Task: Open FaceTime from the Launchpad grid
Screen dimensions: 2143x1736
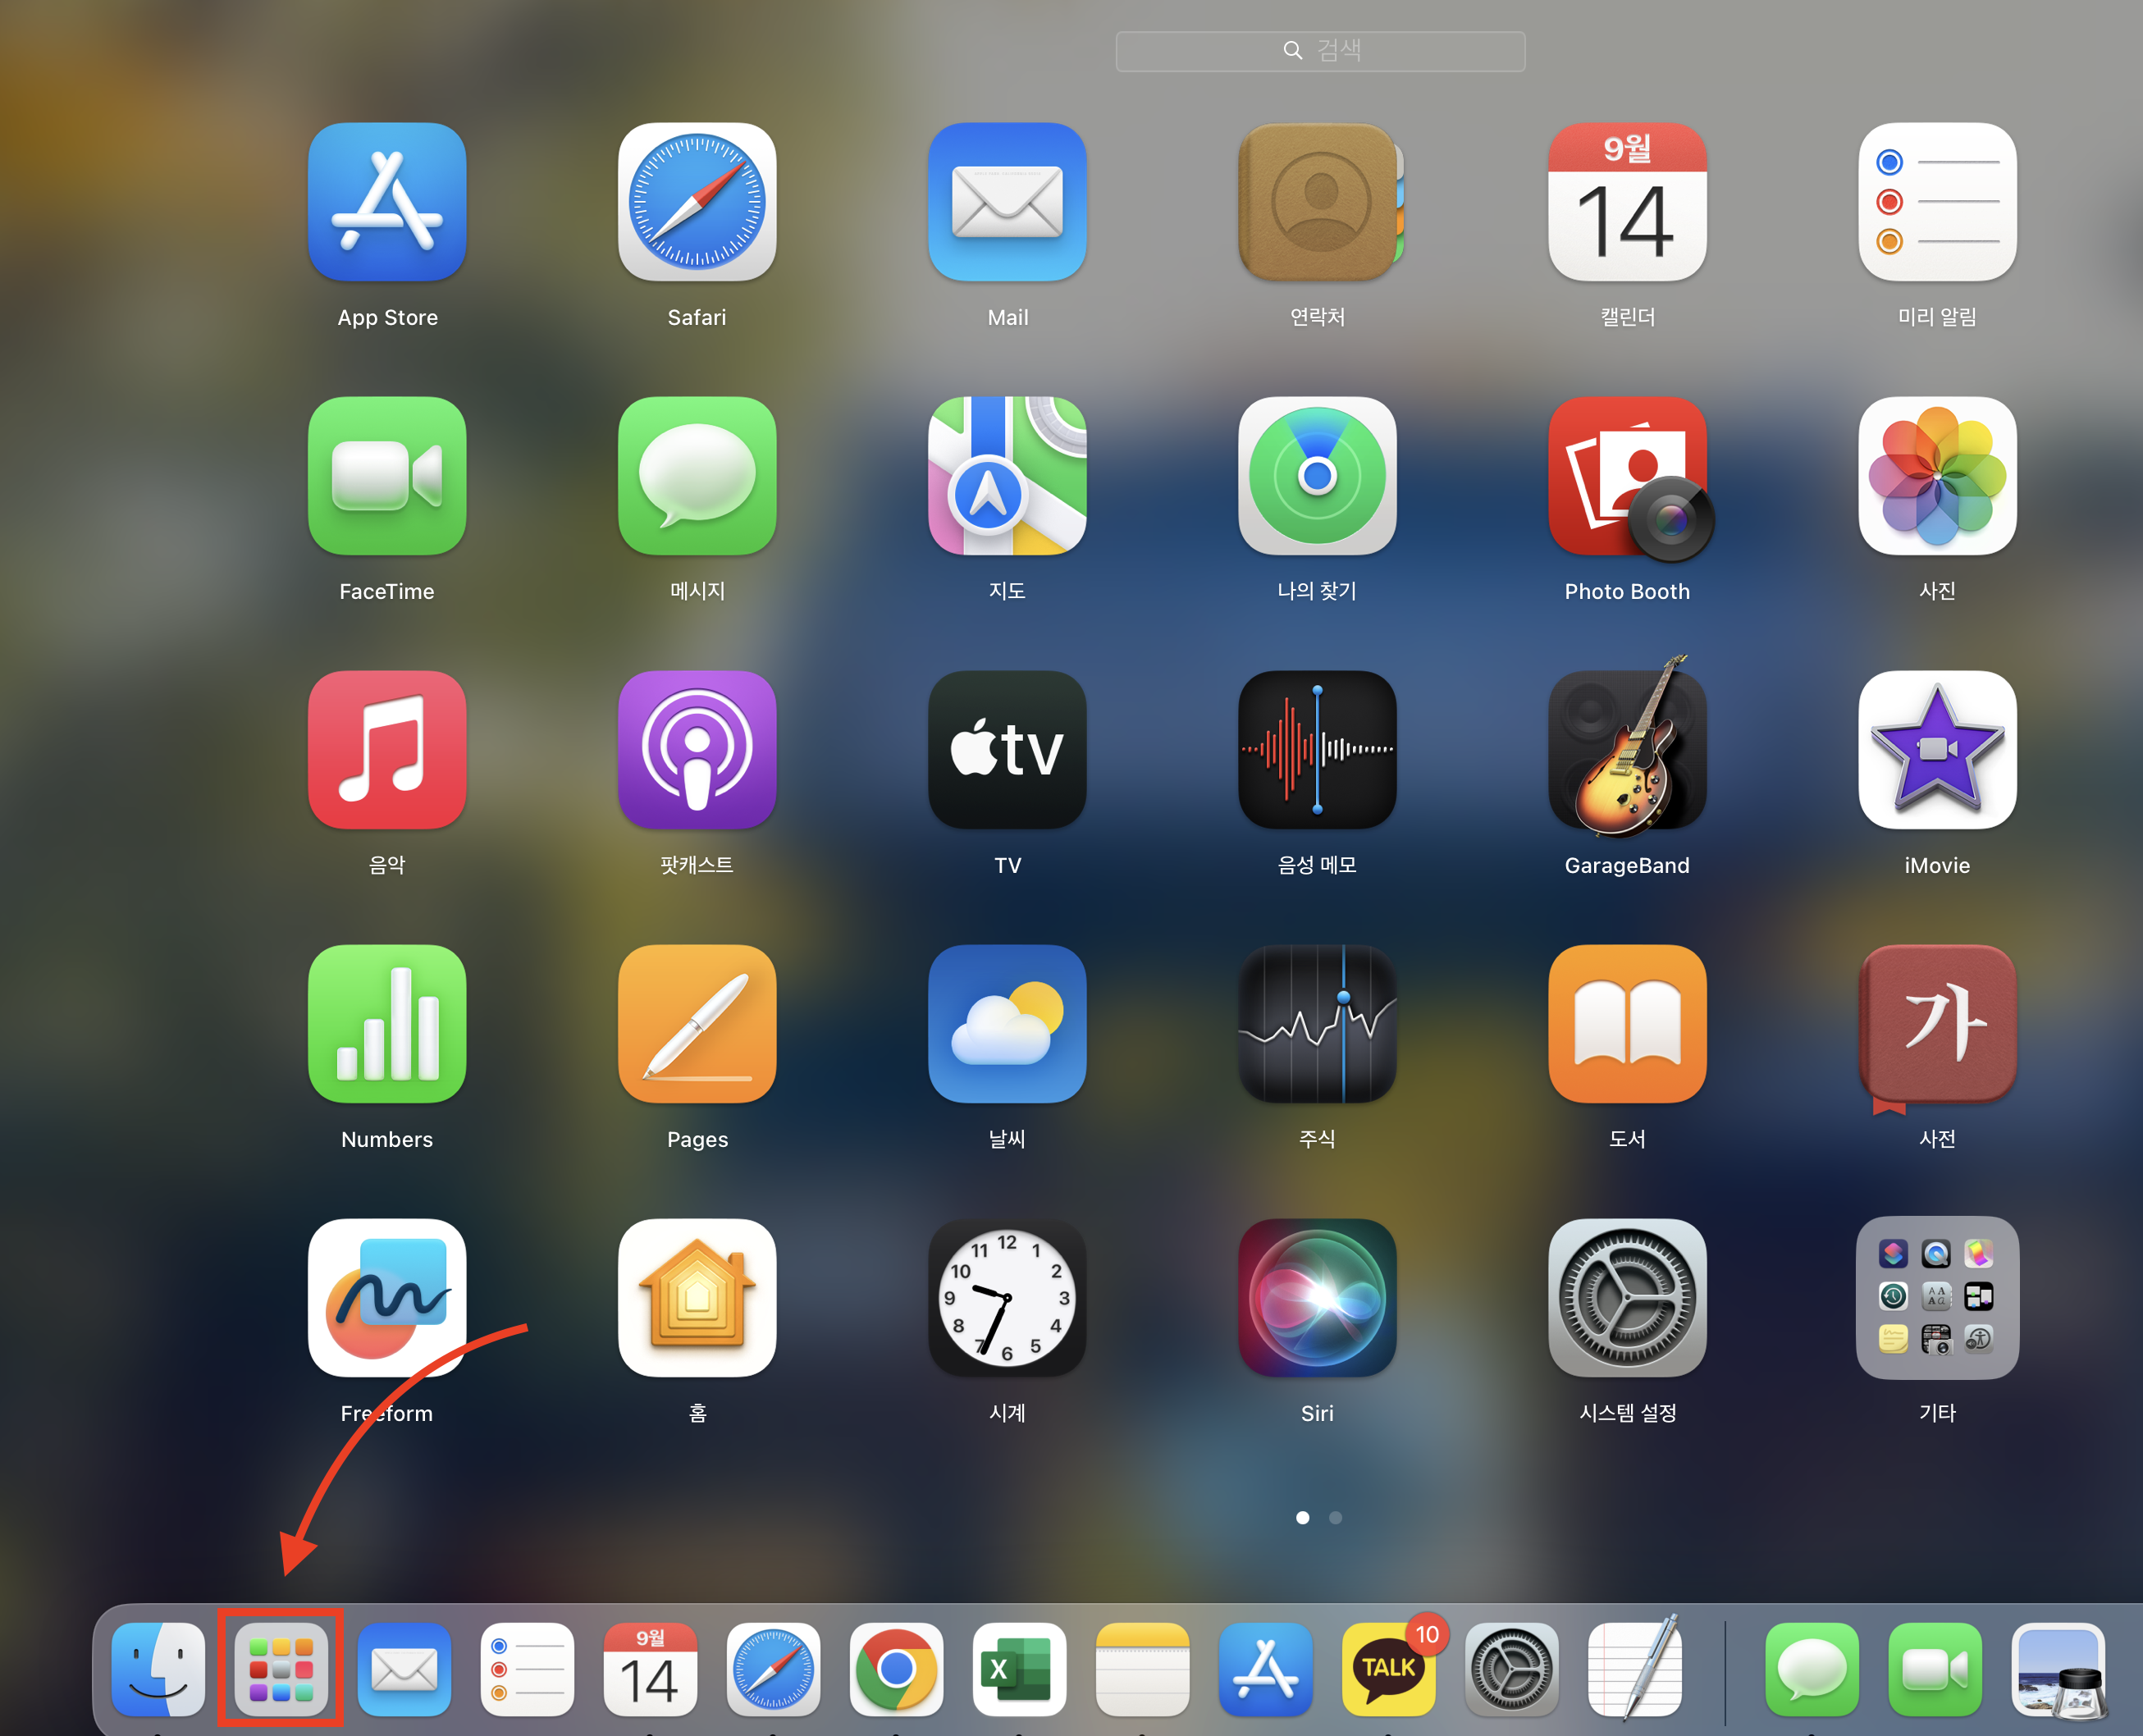Action: 387,476
